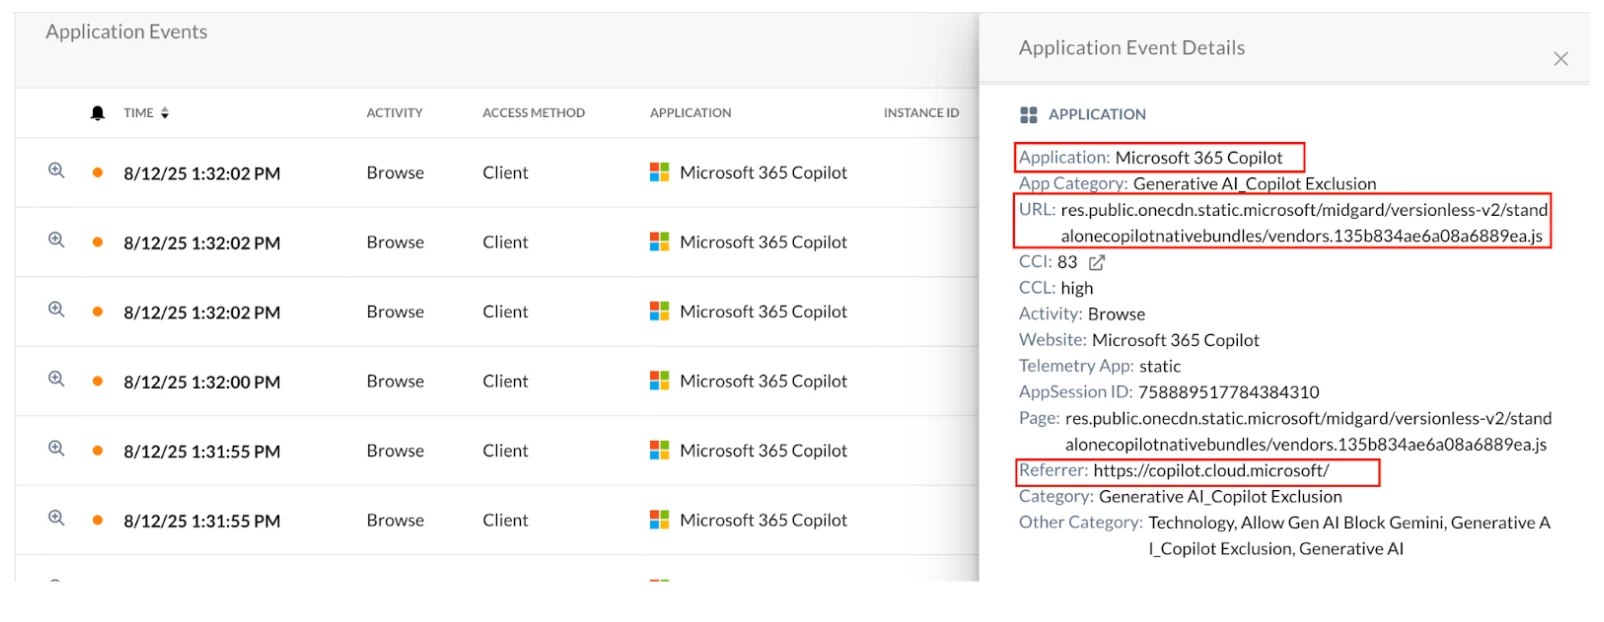Click the Other Category value list
Viewport: 1604px width, 622px height.
1349,536
